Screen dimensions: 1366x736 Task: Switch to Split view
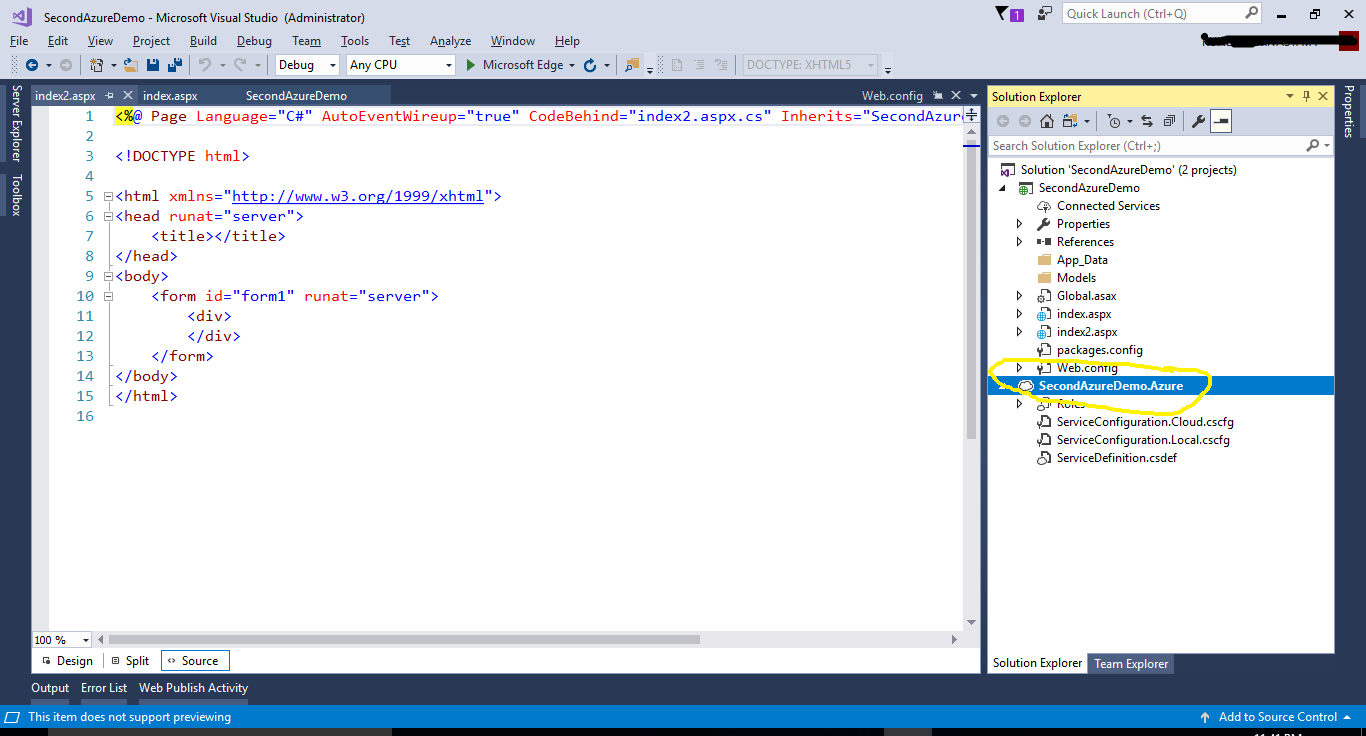(x=130, y=661)
